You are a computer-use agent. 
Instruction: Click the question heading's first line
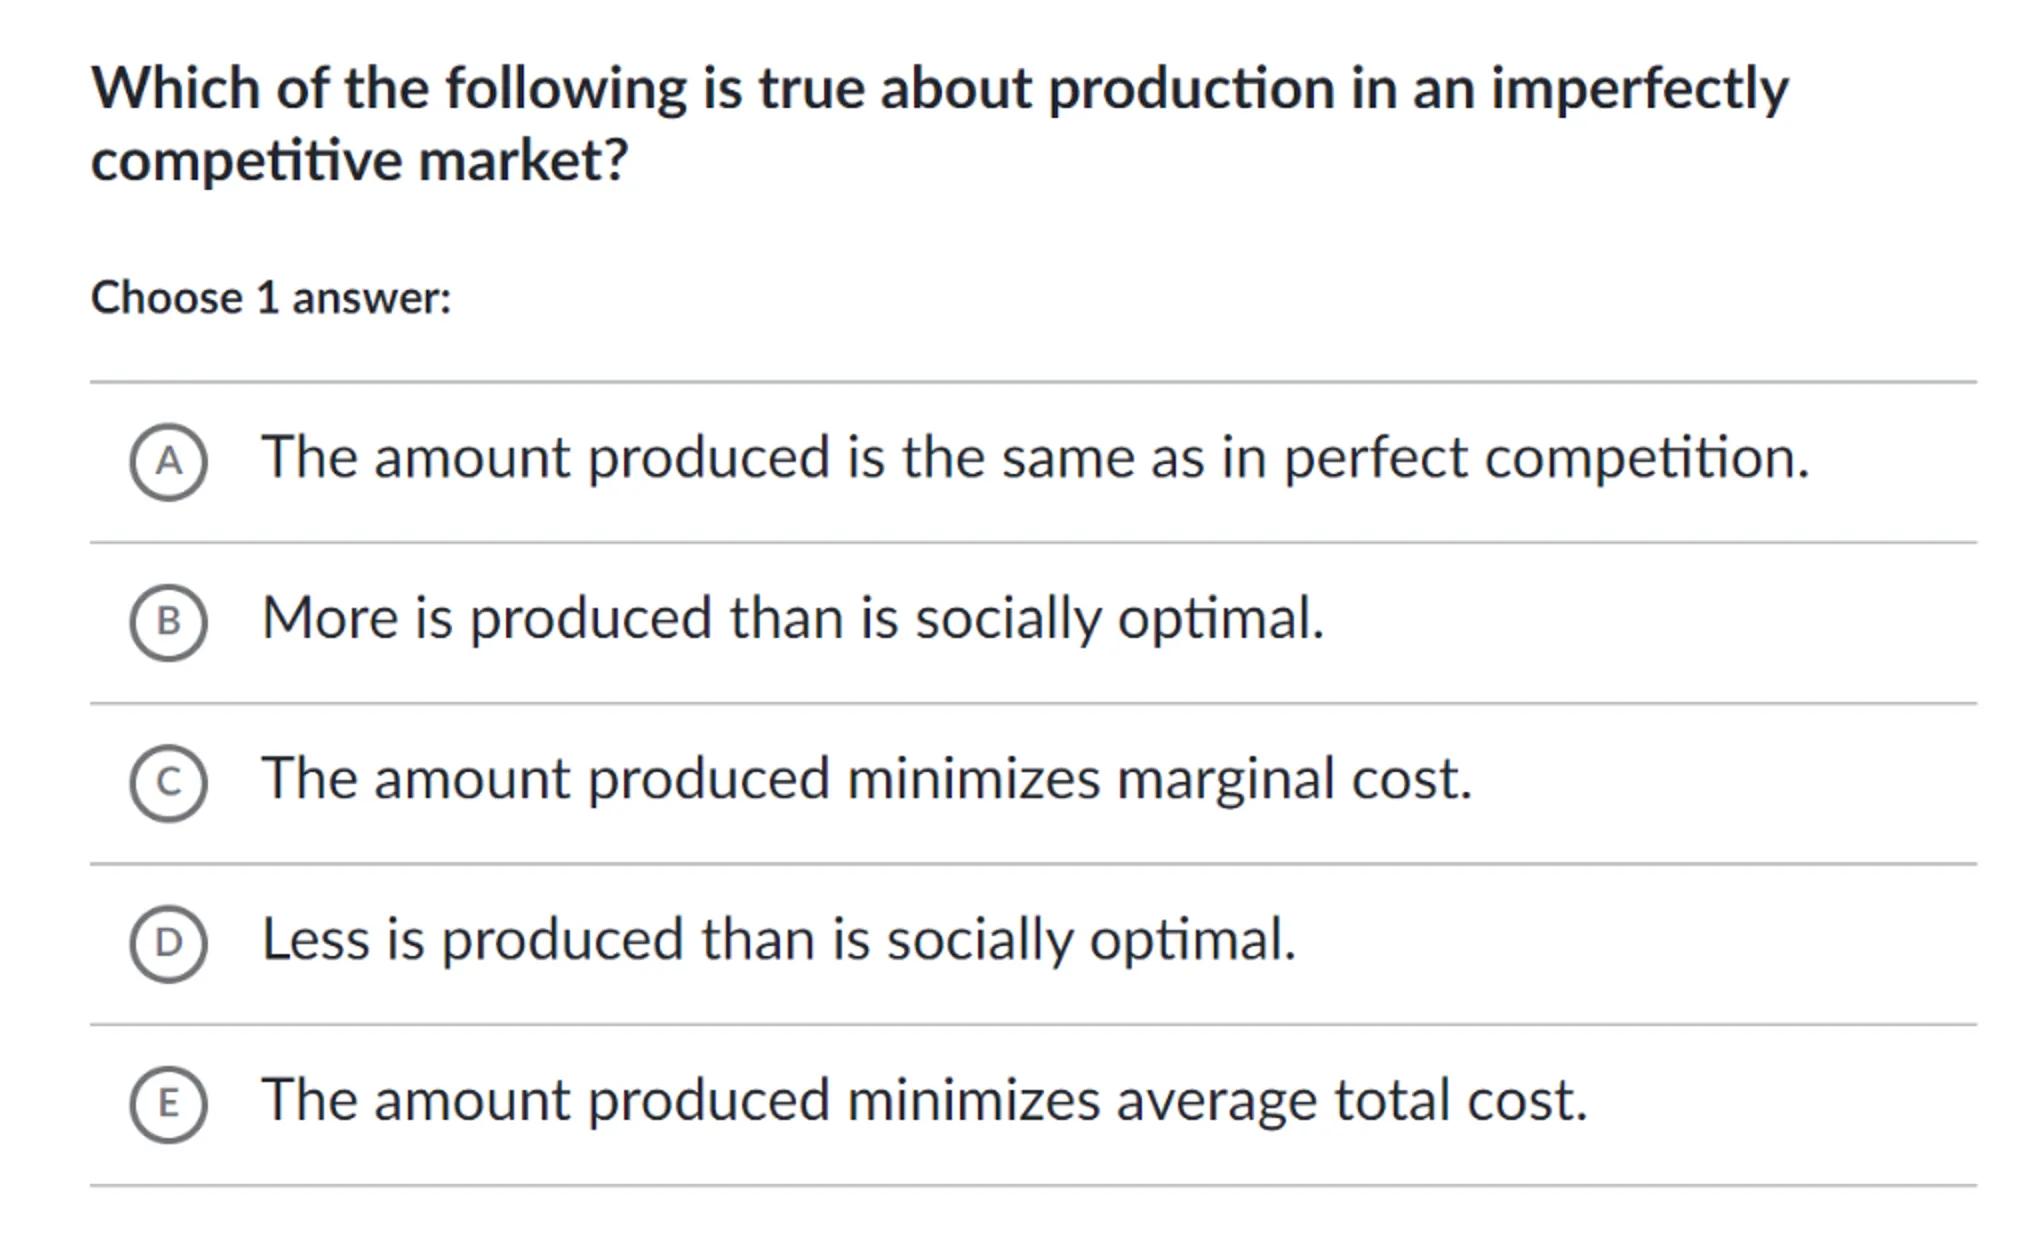coord(939,89)
